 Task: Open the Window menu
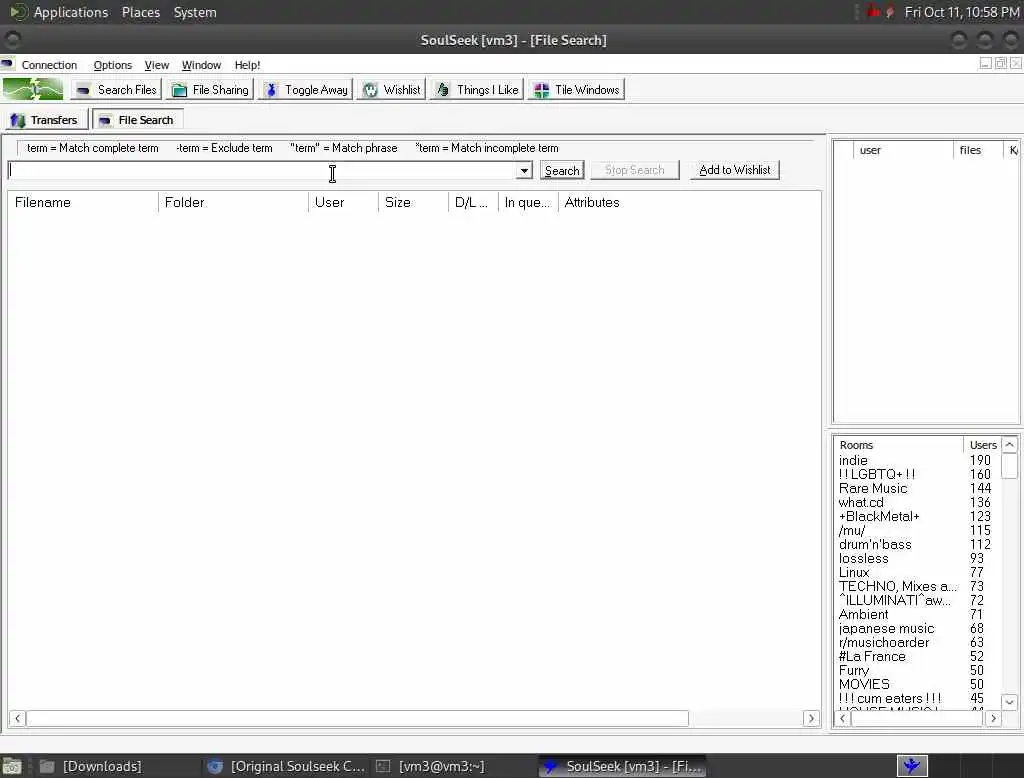(x=201, y=65)
